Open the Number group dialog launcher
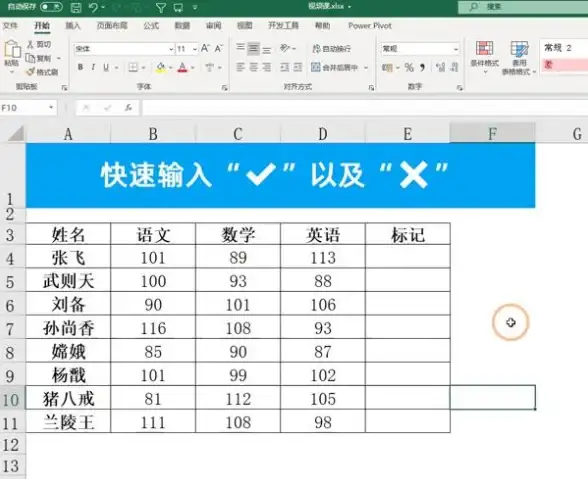The image size is (588, 479). [459, 87]
